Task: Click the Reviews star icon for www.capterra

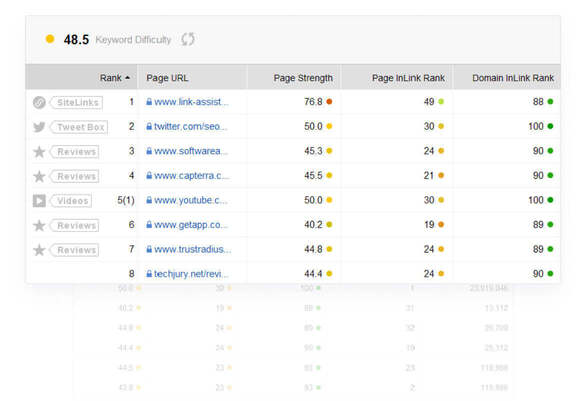Action: [x=39, y=176]
